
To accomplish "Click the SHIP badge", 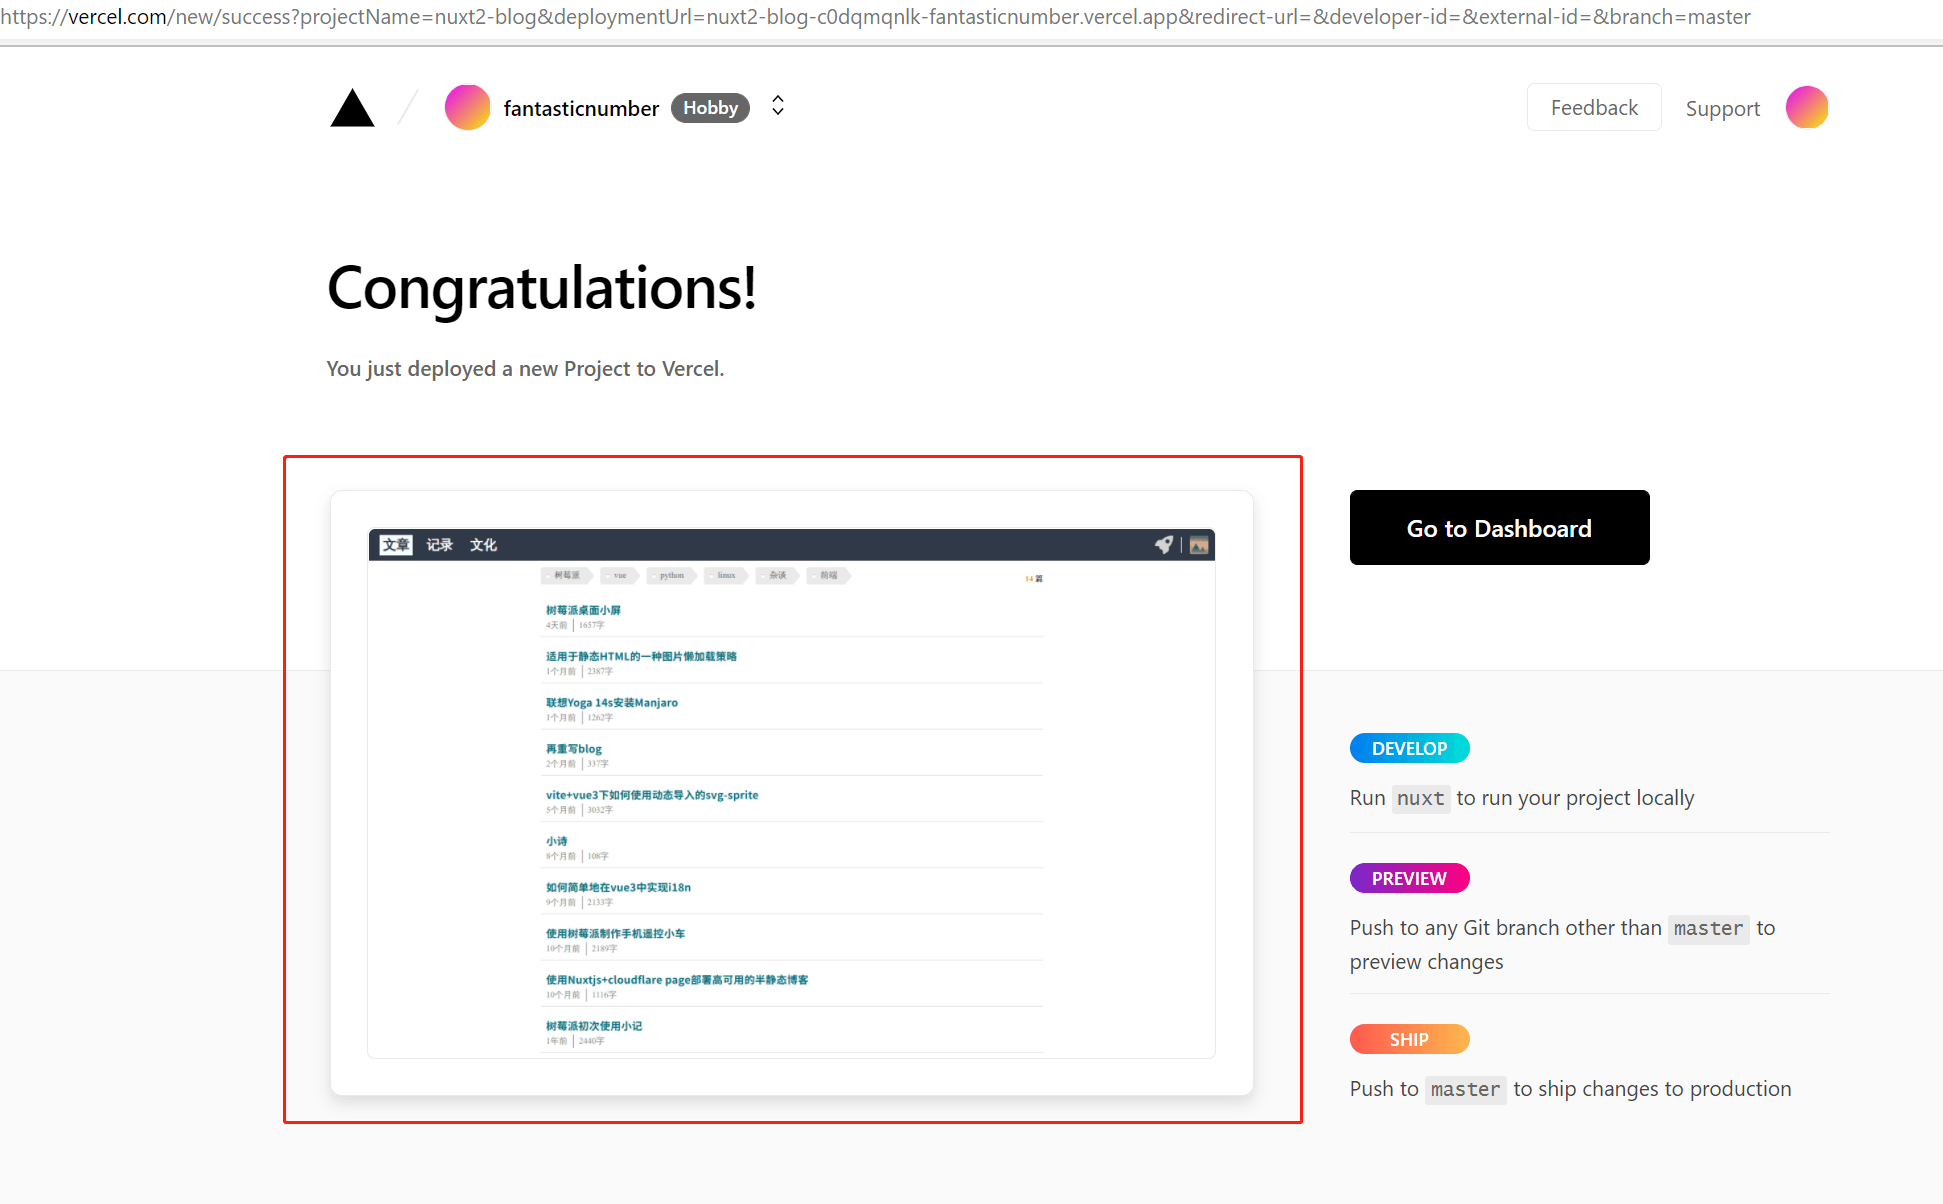I will click(1409, 1039).
